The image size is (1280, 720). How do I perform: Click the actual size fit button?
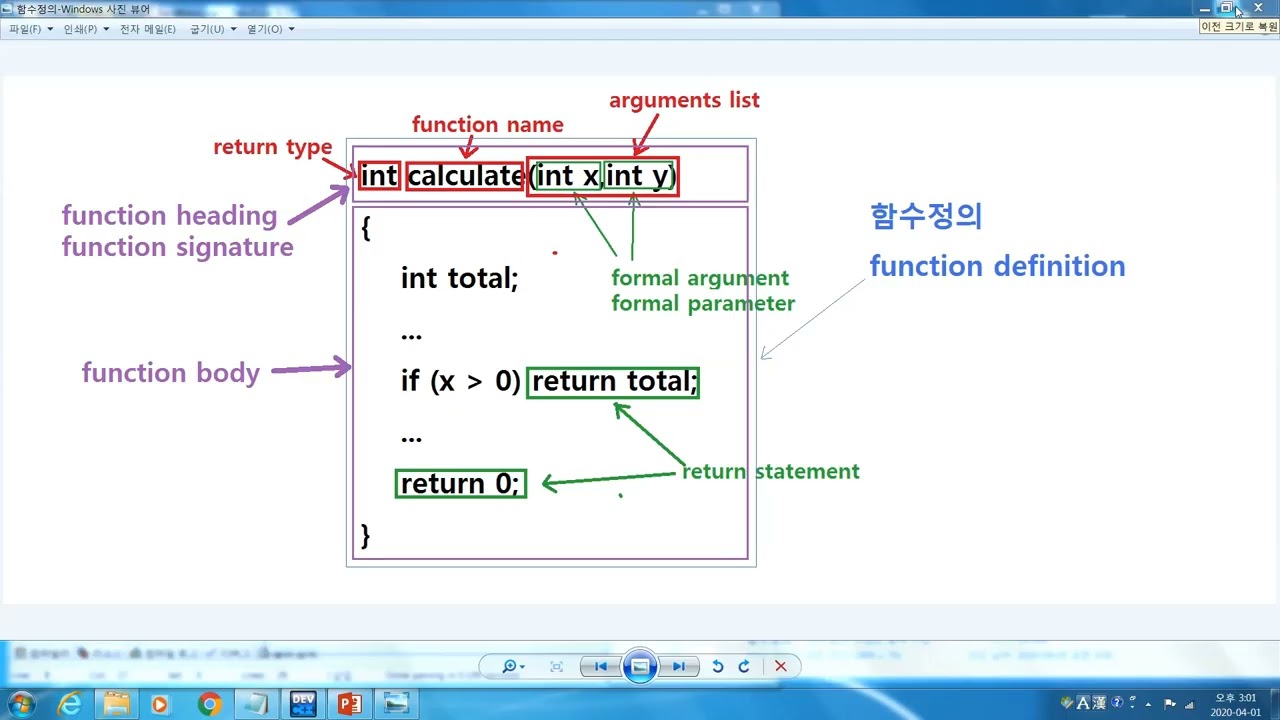(x=557, y=667)
